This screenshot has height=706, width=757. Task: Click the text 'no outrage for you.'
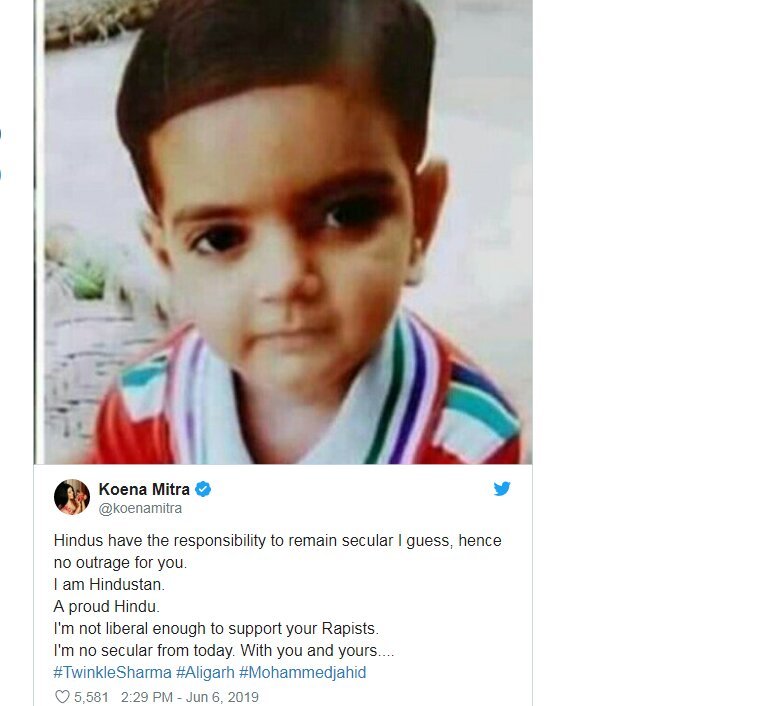[120, 563]
